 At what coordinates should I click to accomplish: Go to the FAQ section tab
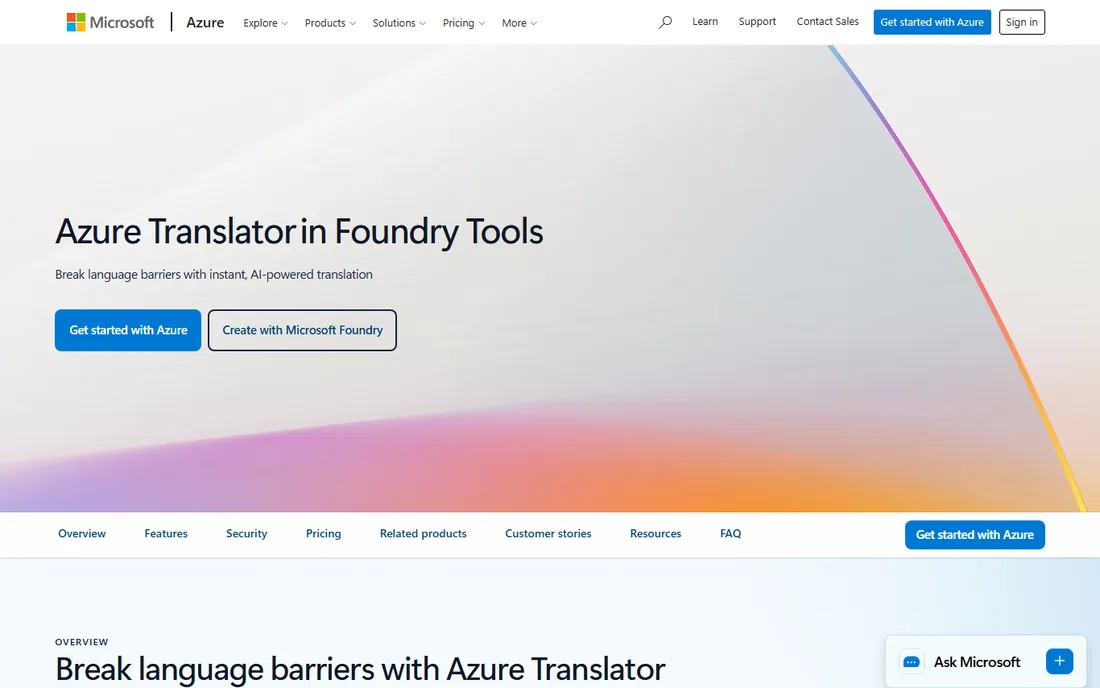(x=730, y=534)
